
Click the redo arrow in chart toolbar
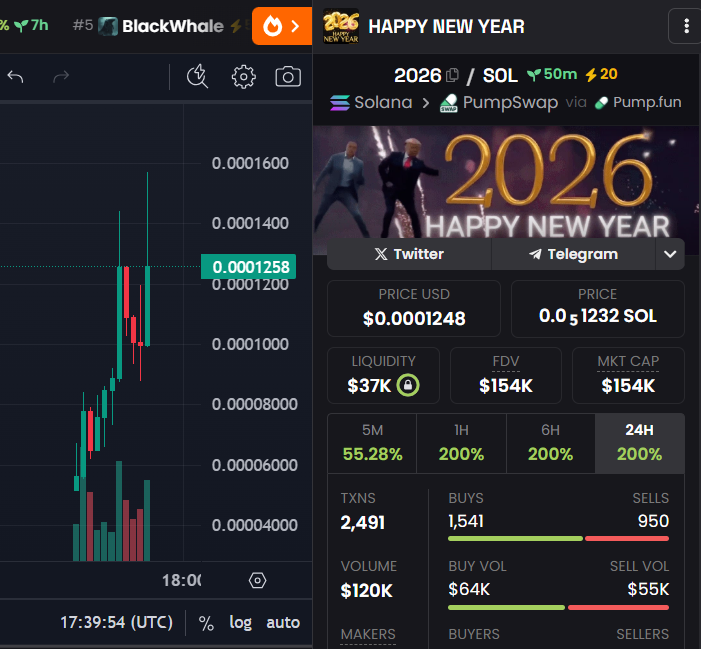[61, 77]
